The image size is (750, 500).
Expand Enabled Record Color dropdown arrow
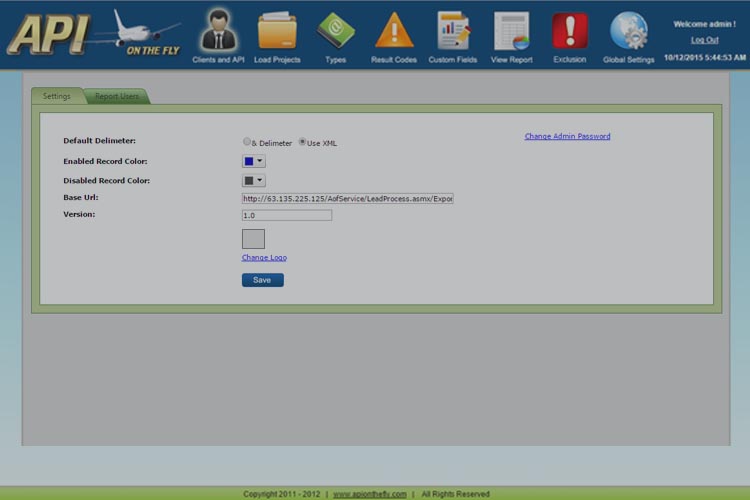pyautogui.click(x=260, y=161)
